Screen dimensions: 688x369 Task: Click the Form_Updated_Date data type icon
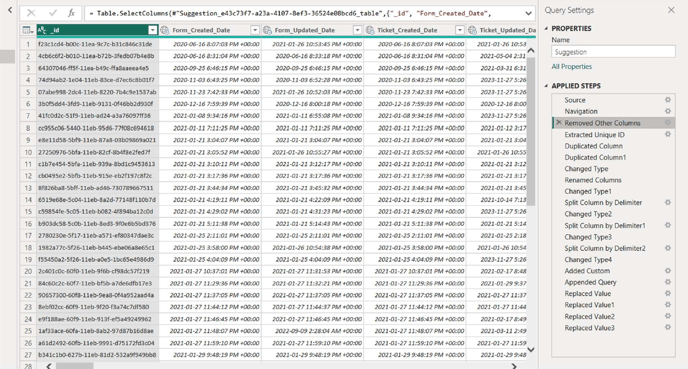tap(267, 30)
